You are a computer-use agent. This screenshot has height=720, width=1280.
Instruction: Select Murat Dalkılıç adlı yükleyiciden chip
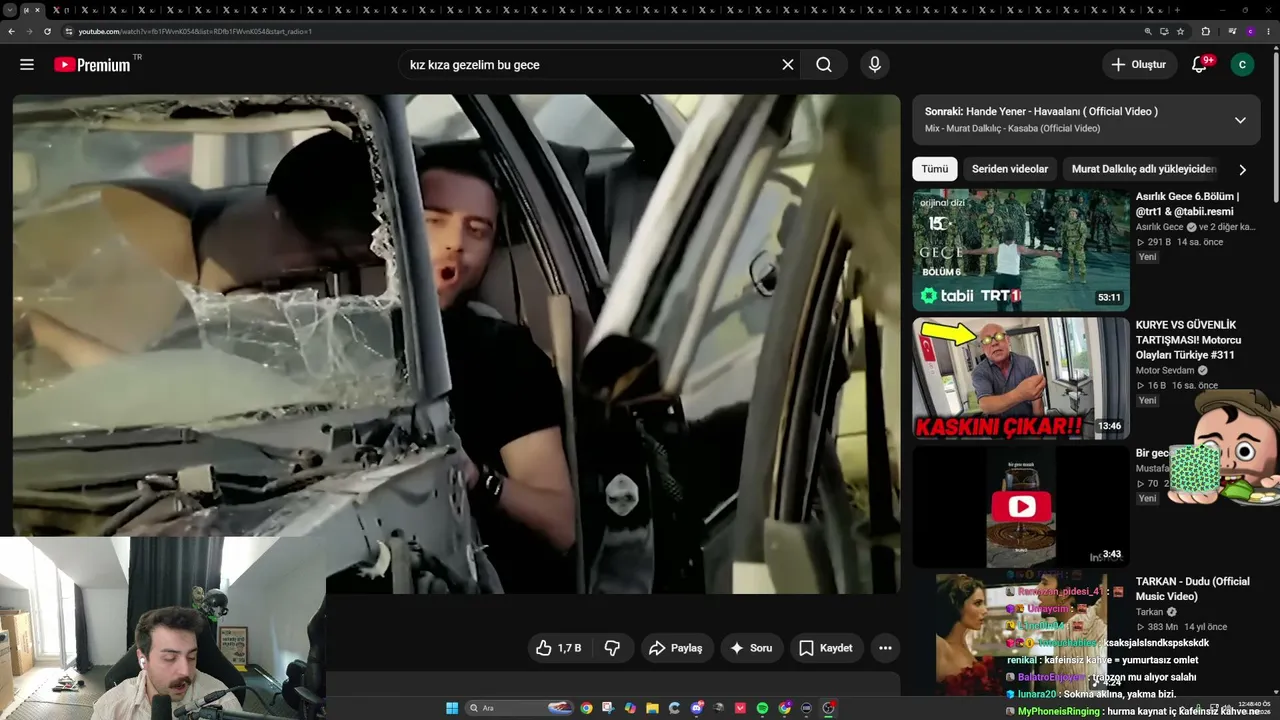coord(1144,169)
